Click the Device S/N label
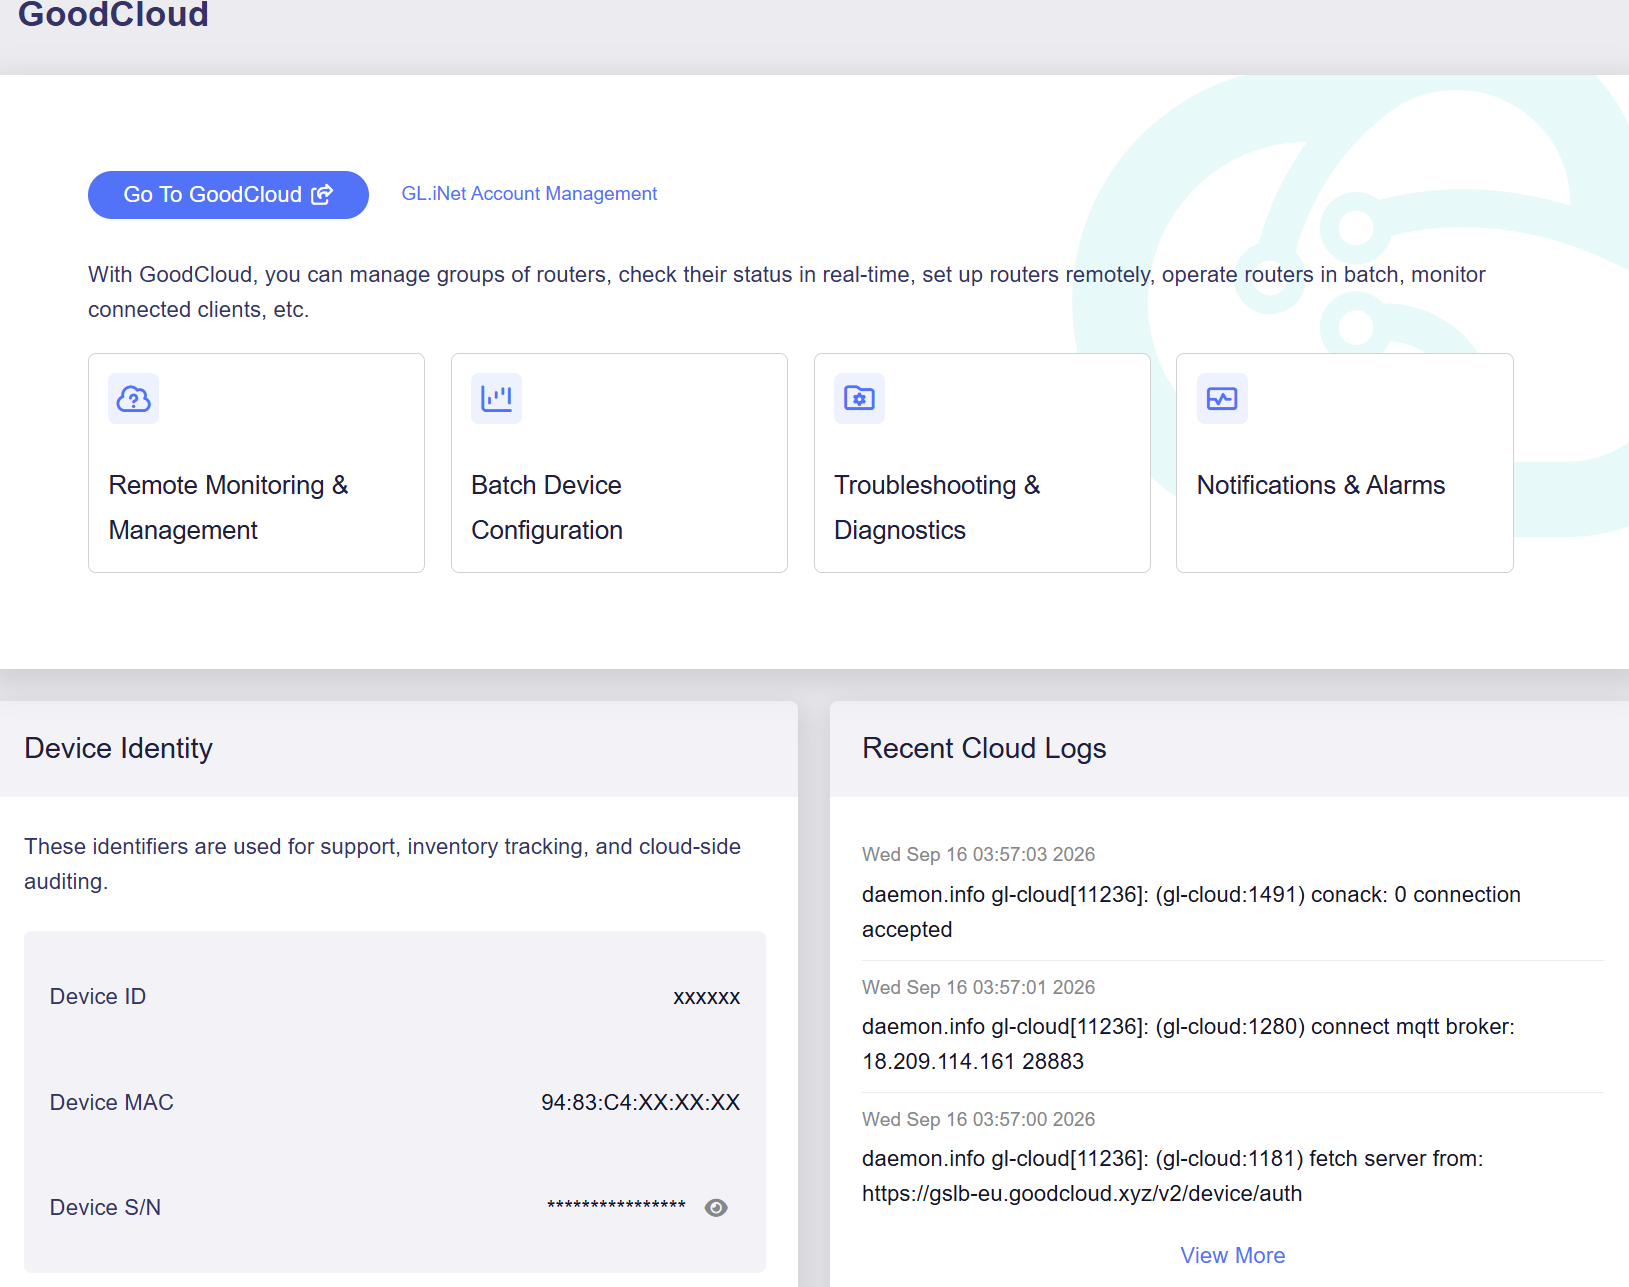The width and height of the screenshot is (1629, 1287). 106,1208
